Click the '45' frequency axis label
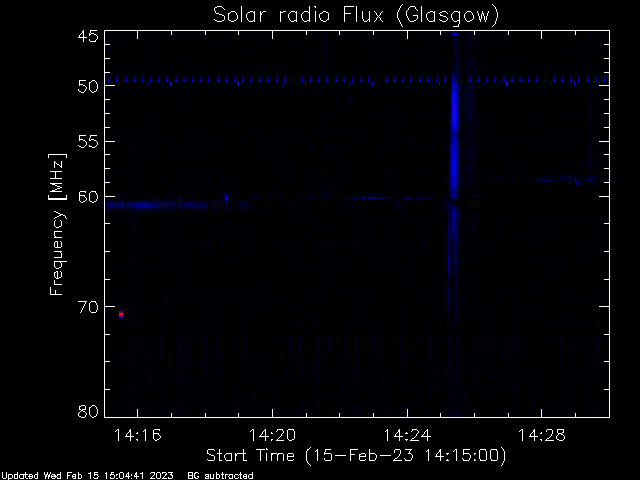Viewport: 640px width, 480px height. 88,36
